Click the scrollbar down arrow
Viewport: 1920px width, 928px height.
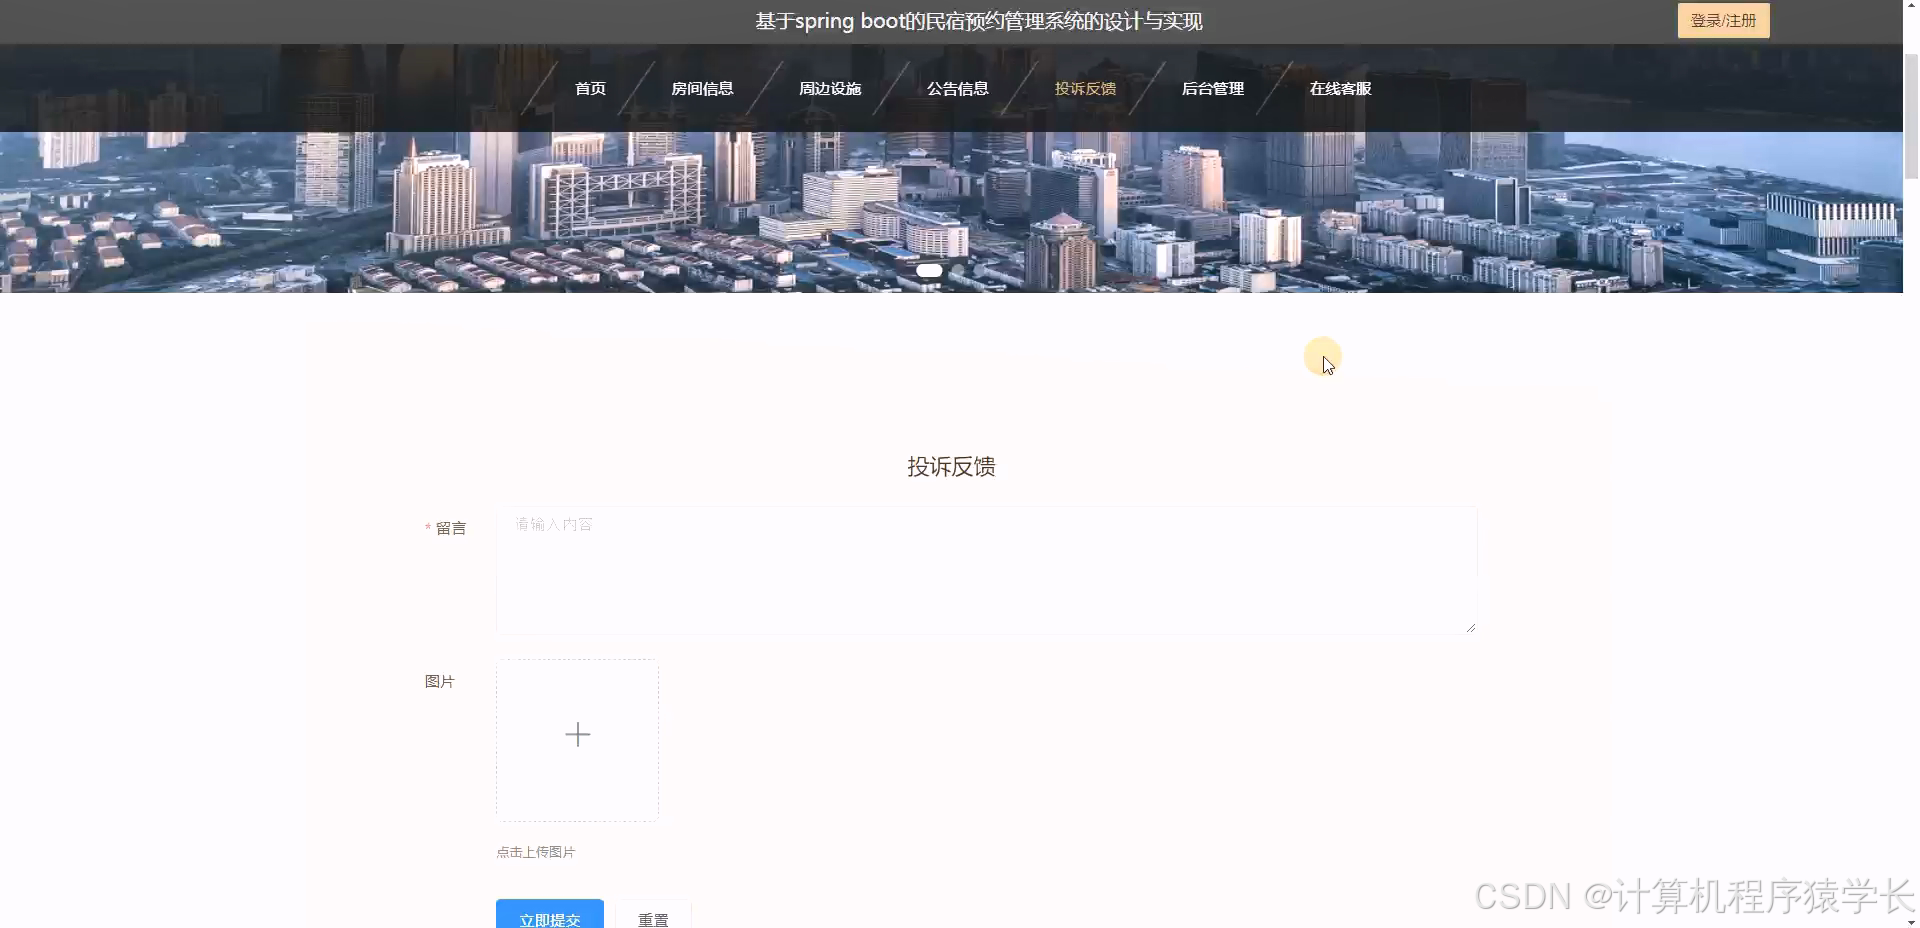pos(1911,922)
